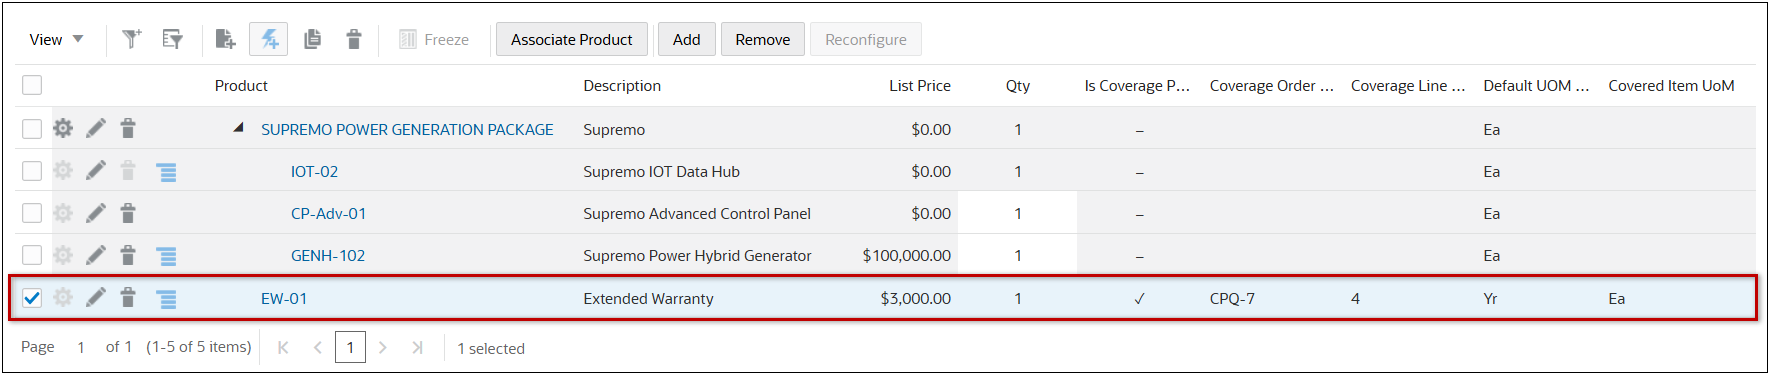
Task: Open the GENH-102 product link
Action: pos(328,255)
